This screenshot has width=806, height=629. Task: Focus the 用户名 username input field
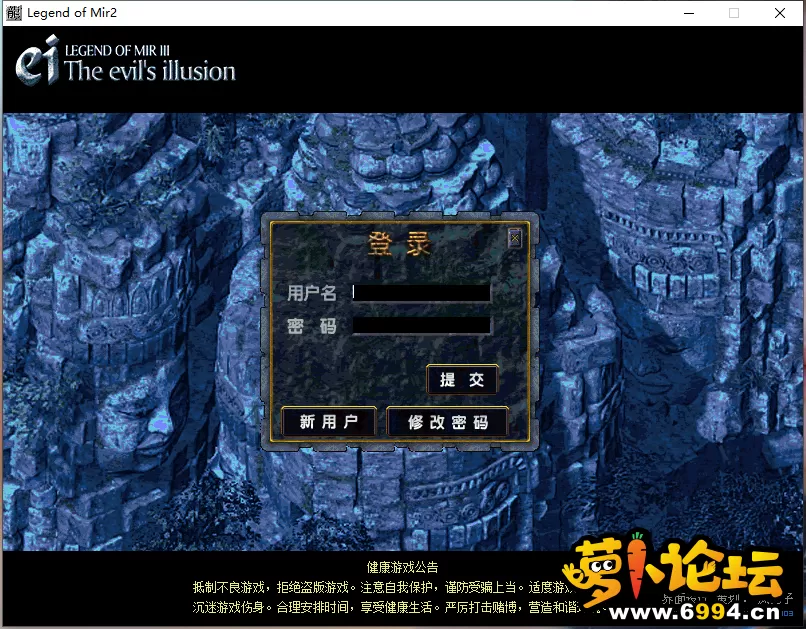(421, 293)
